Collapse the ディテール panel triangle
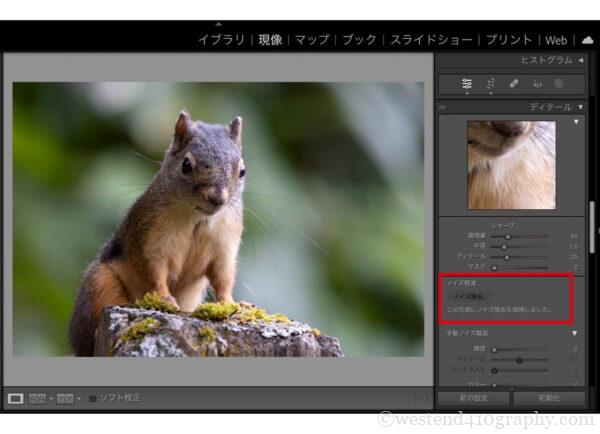 coord(580,107)
